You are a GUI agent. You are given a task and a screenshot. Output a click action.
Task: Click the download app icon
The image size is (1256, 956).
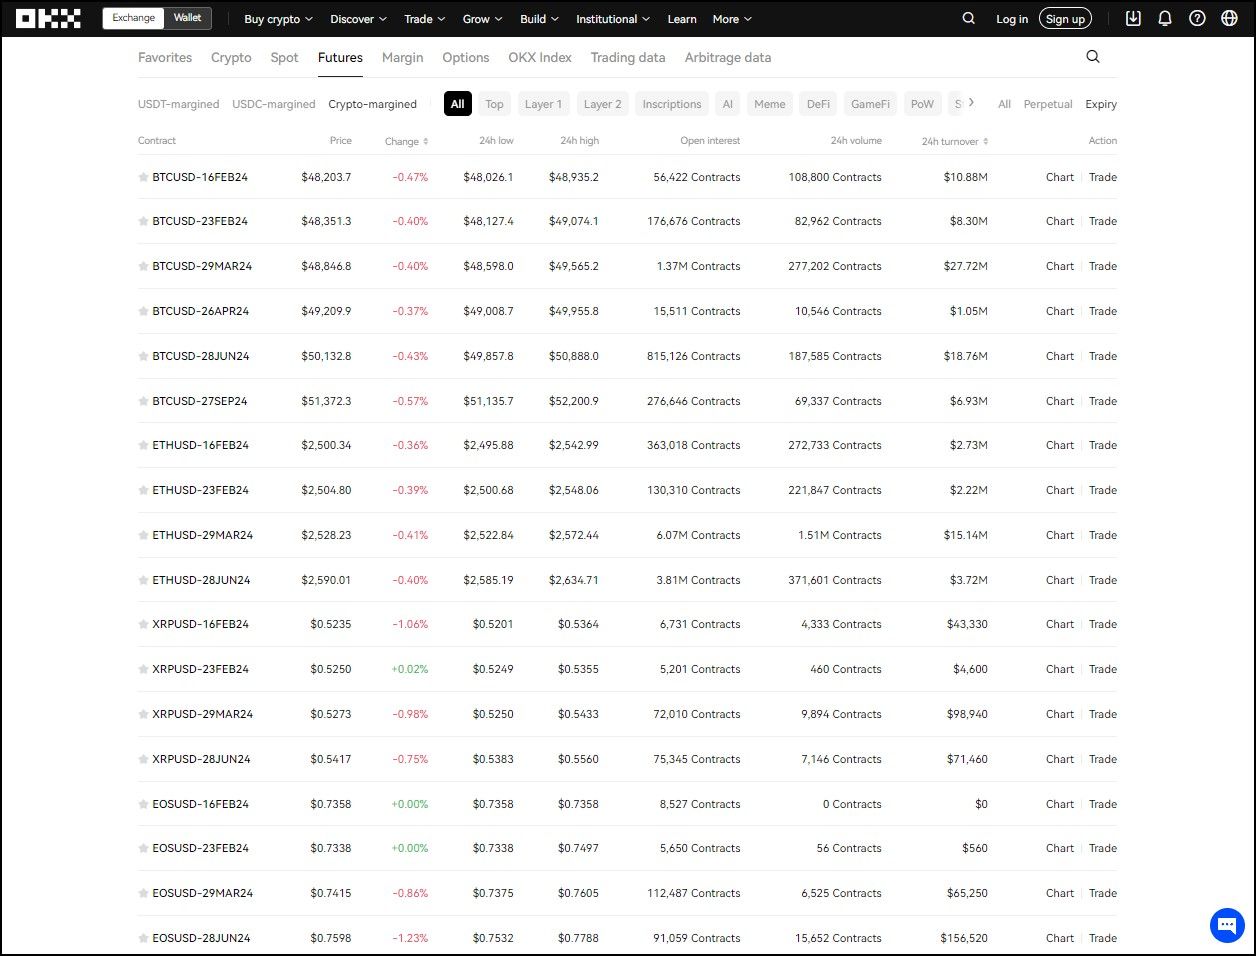(1133, 18)
